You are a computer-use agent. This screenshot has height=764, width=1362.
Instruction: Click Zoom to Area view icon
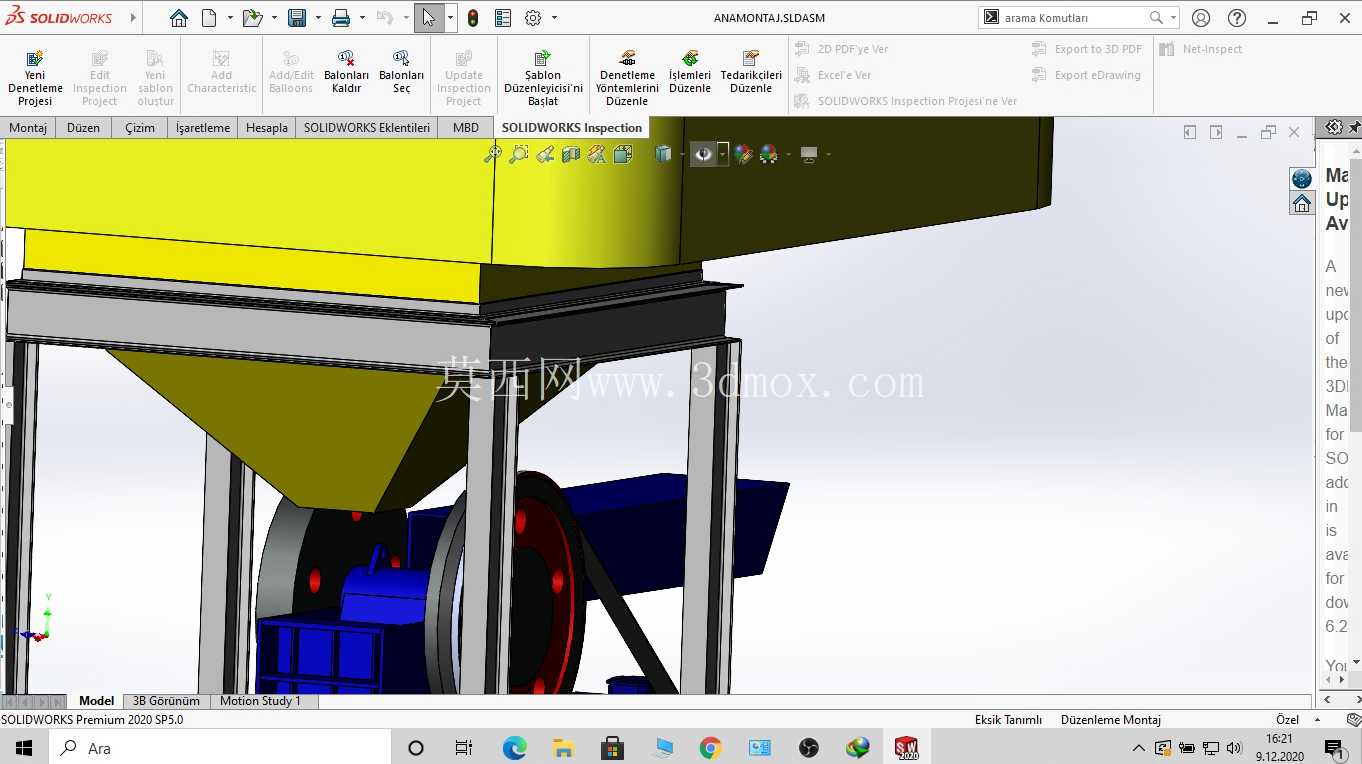519,154
